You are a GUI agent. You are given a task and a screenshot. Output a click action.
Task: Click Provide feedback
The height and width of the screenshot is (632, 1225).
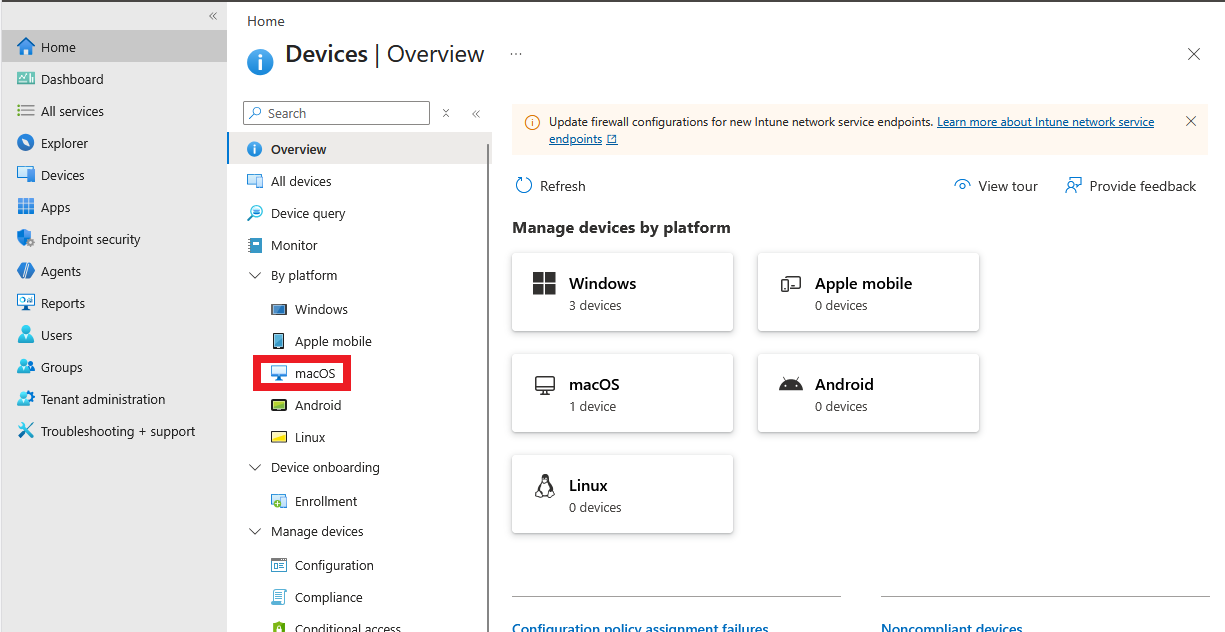(x=1130, y=186)
